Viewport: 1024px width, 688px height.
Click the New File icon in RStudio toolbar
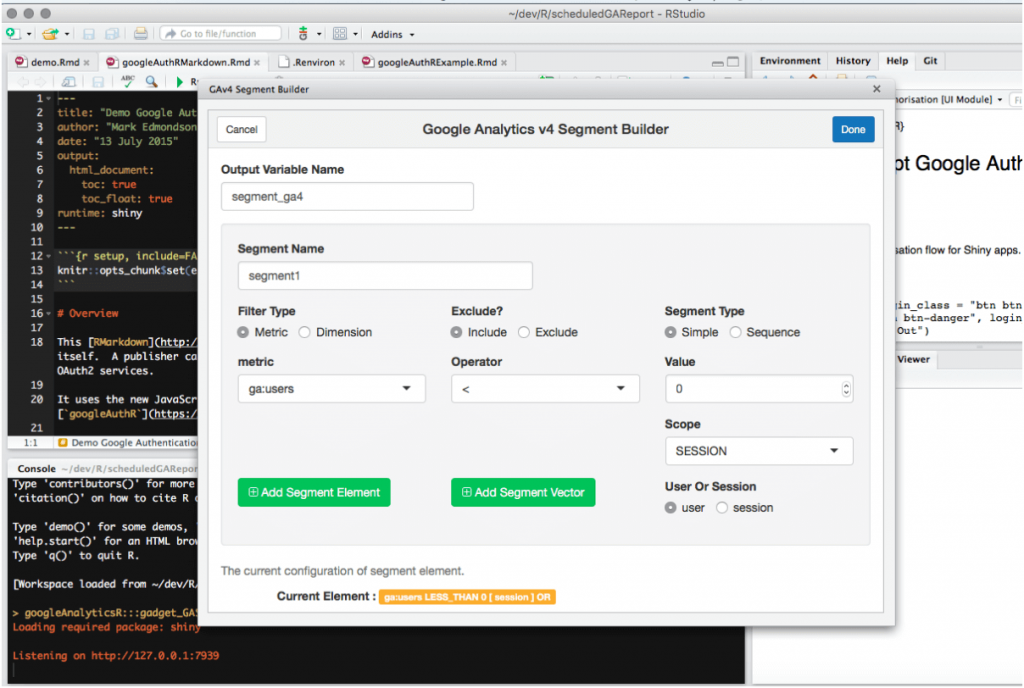[14, 33]
